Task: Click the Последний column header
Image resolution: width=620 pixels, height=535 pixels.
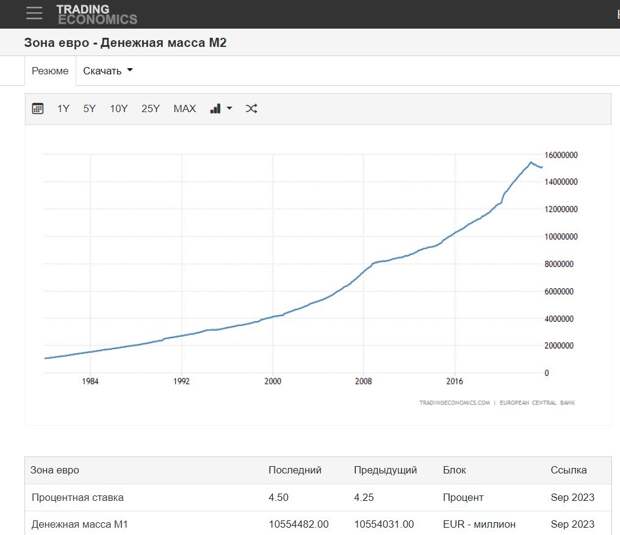Action: [x=295, y=470]
